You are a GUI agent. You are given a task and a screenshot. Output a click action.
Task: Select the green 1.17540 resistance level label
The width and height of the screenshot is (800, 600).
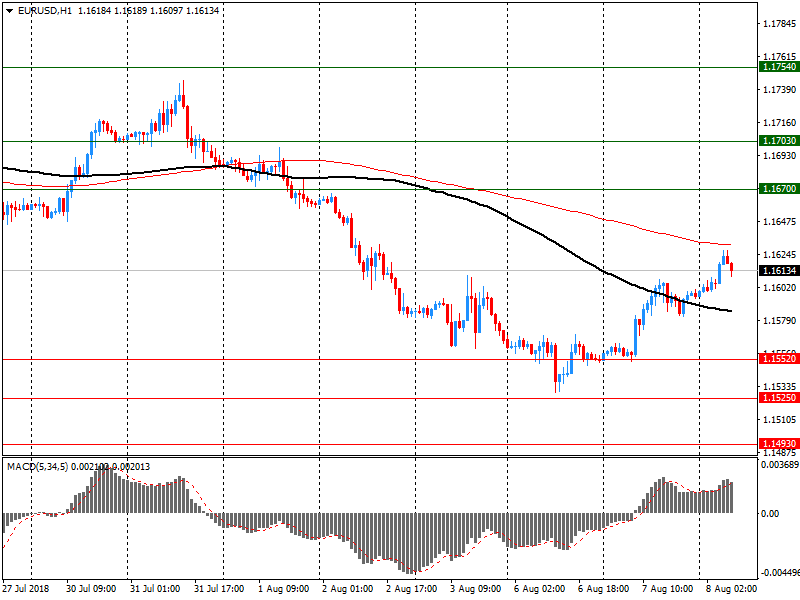click(779, 67)
